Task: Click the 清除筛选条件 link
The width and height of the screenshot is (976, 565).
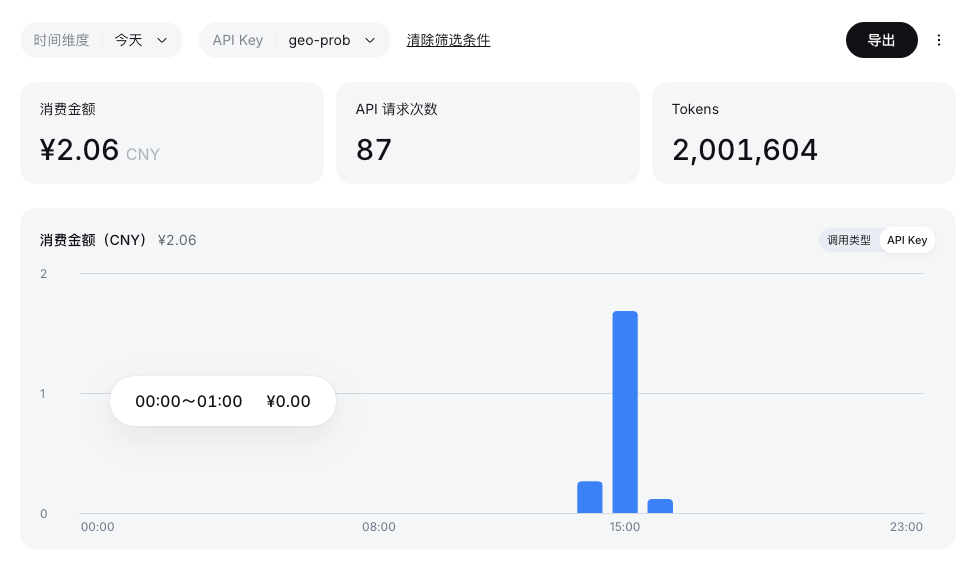Action: (448, 40)
